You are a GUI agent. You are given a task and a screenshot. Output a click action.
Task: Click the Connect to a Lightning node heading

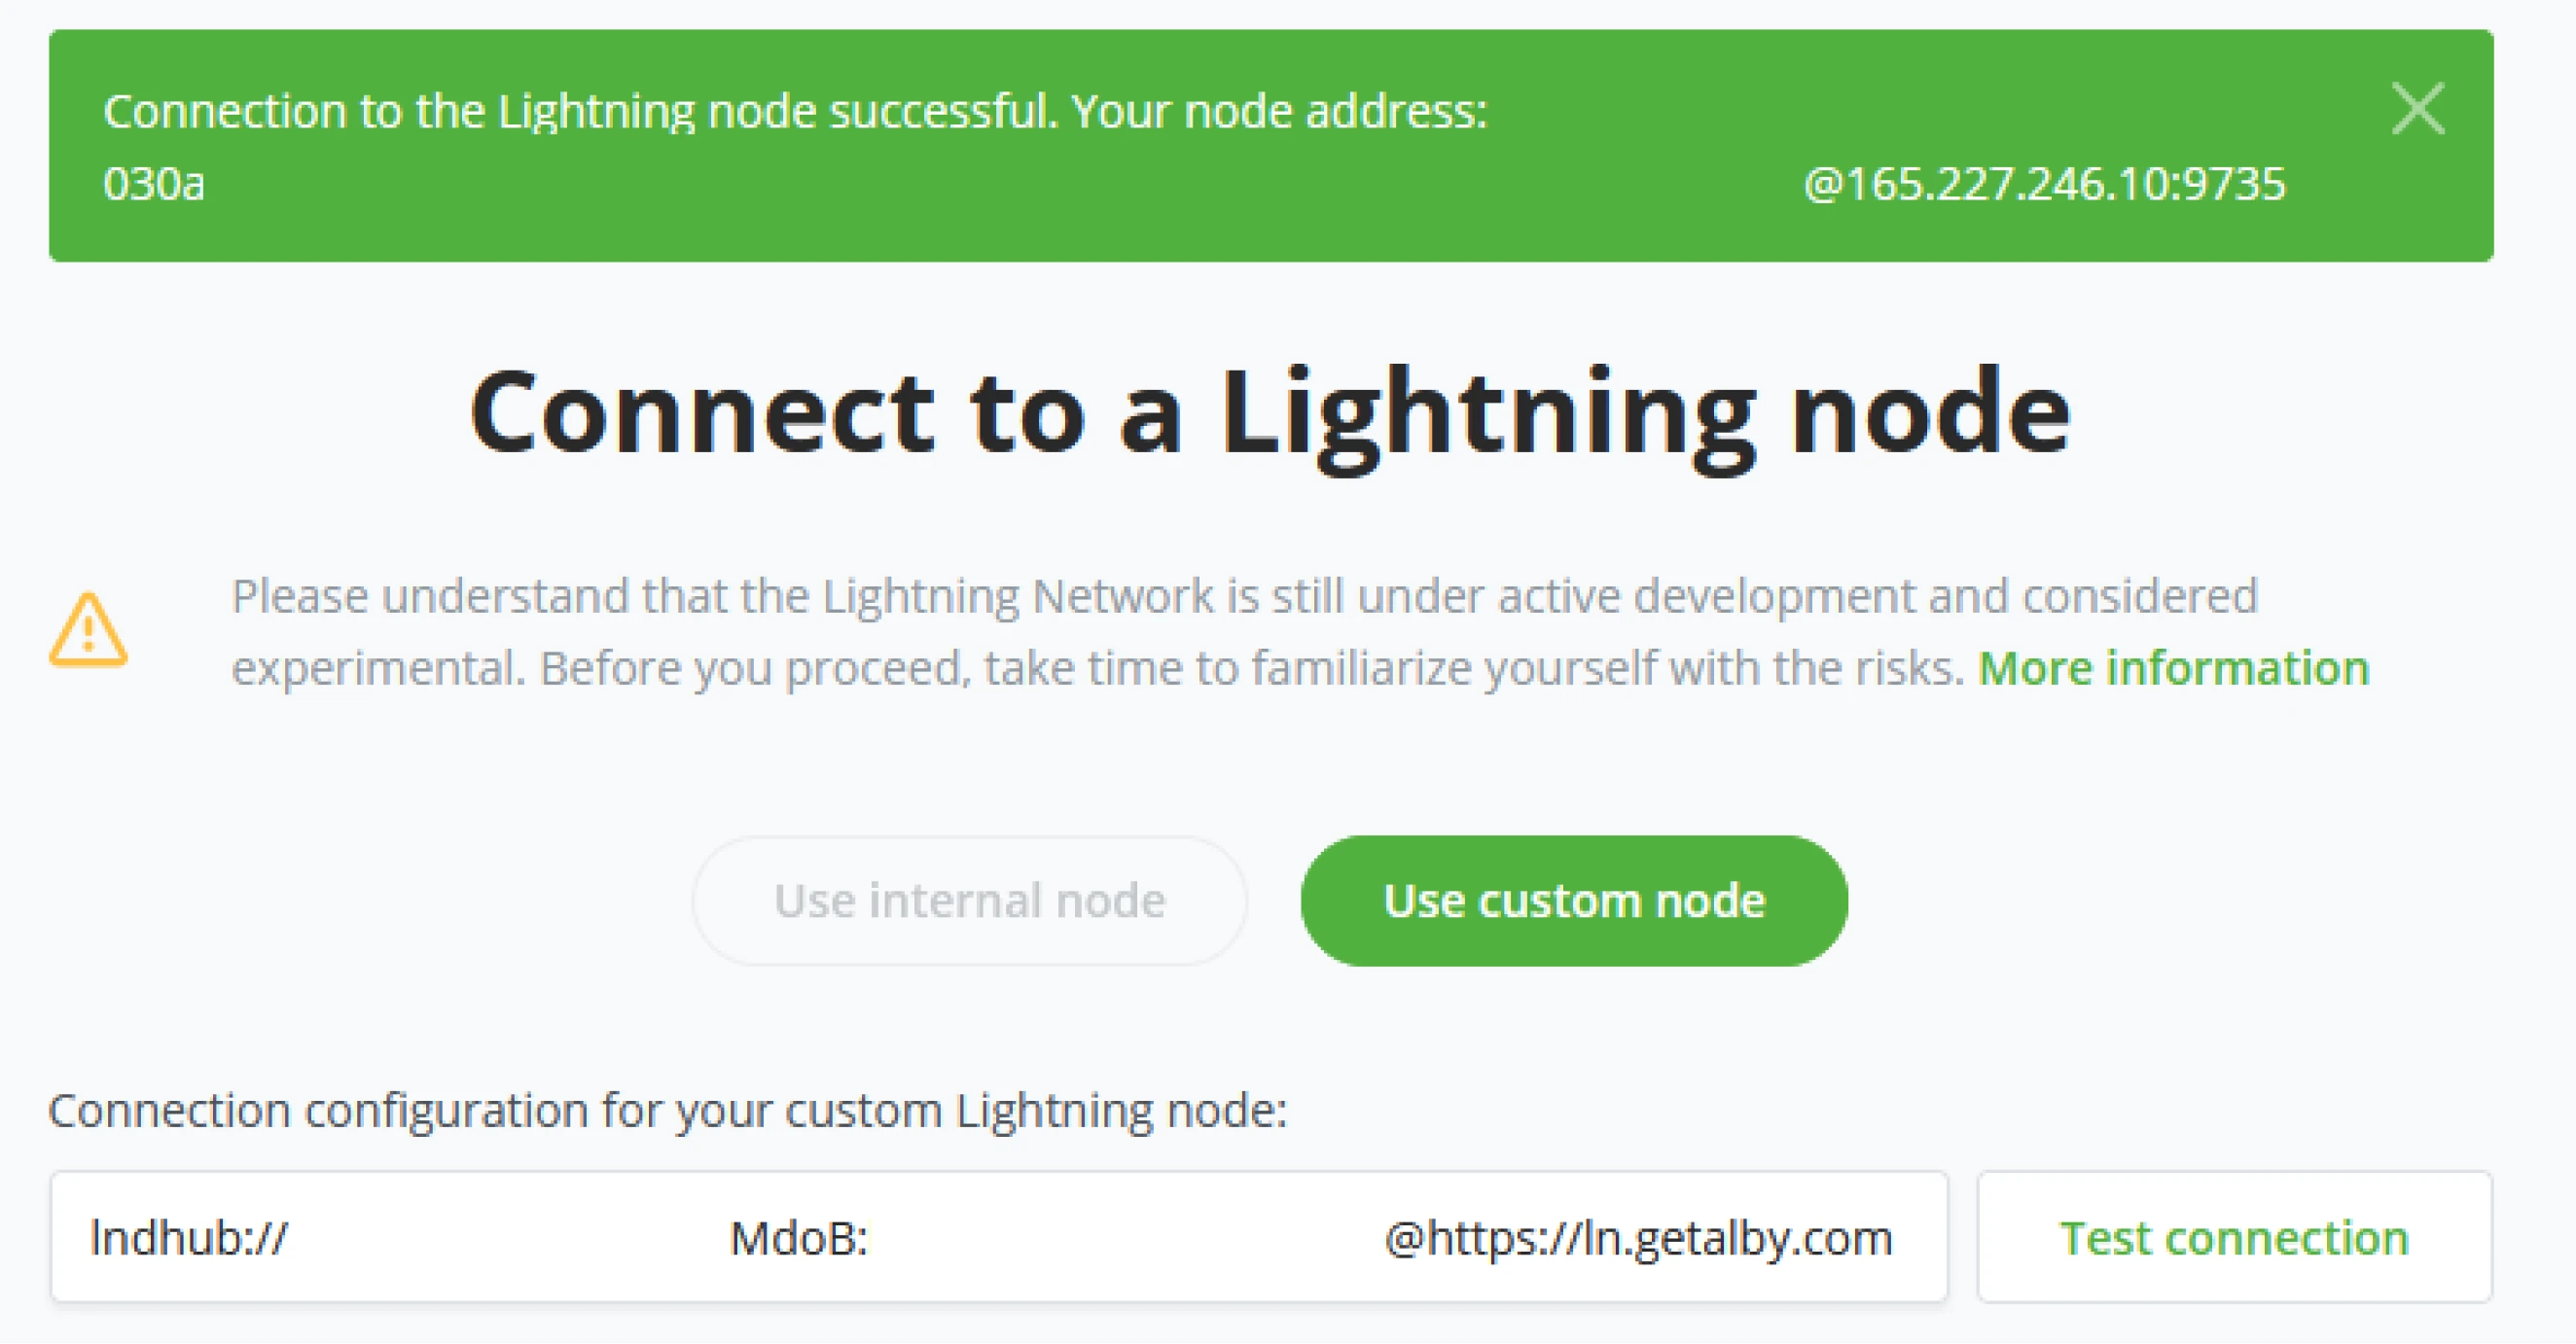[1270, 413]
